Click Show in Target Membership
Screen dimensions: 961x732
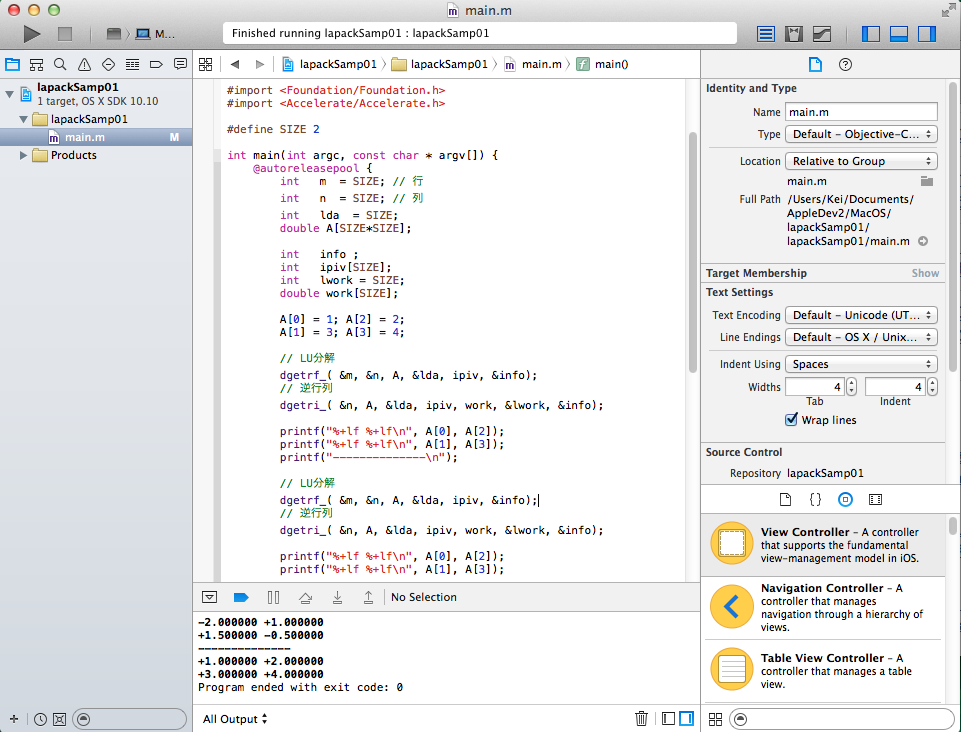[x=924, y=273]
